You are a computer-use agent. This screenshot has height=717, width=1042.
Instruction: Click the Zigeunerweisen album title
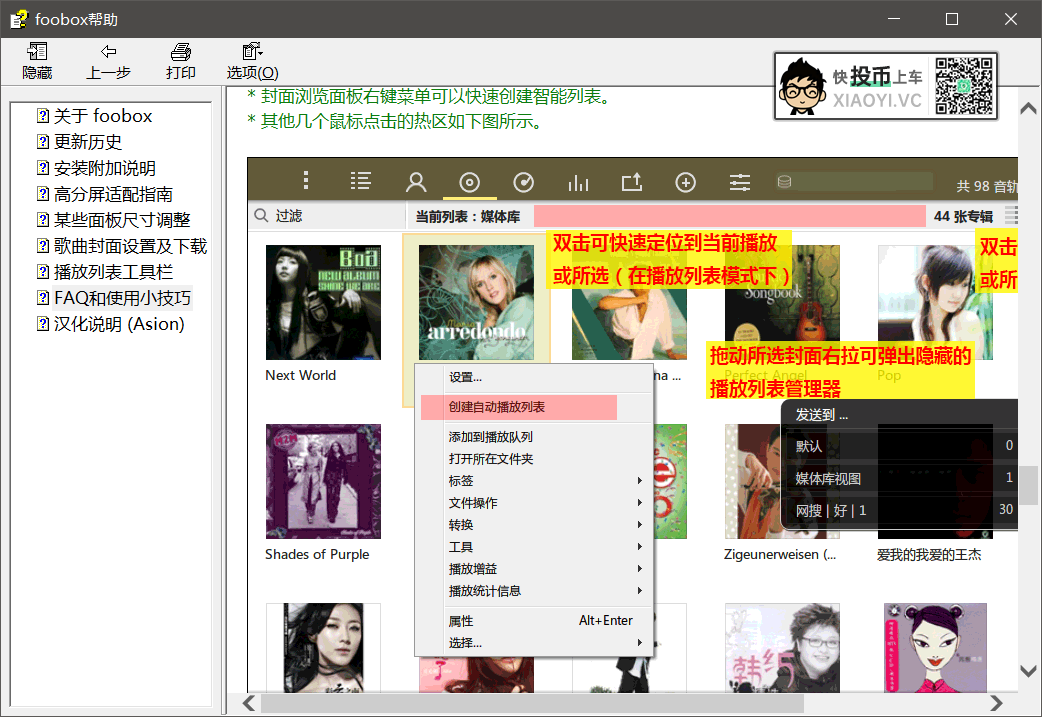pos(780,555)
